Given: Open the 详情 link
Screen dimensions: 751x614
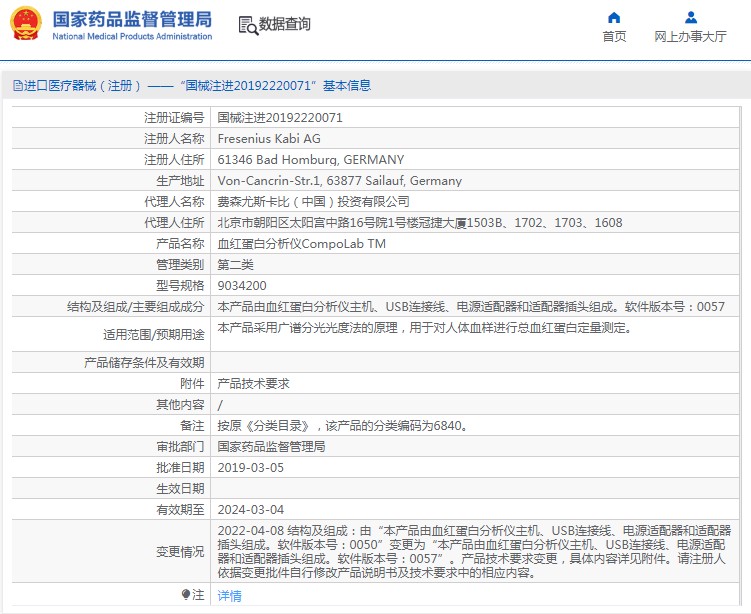Looking at the screenshot, I should (229, 596).
